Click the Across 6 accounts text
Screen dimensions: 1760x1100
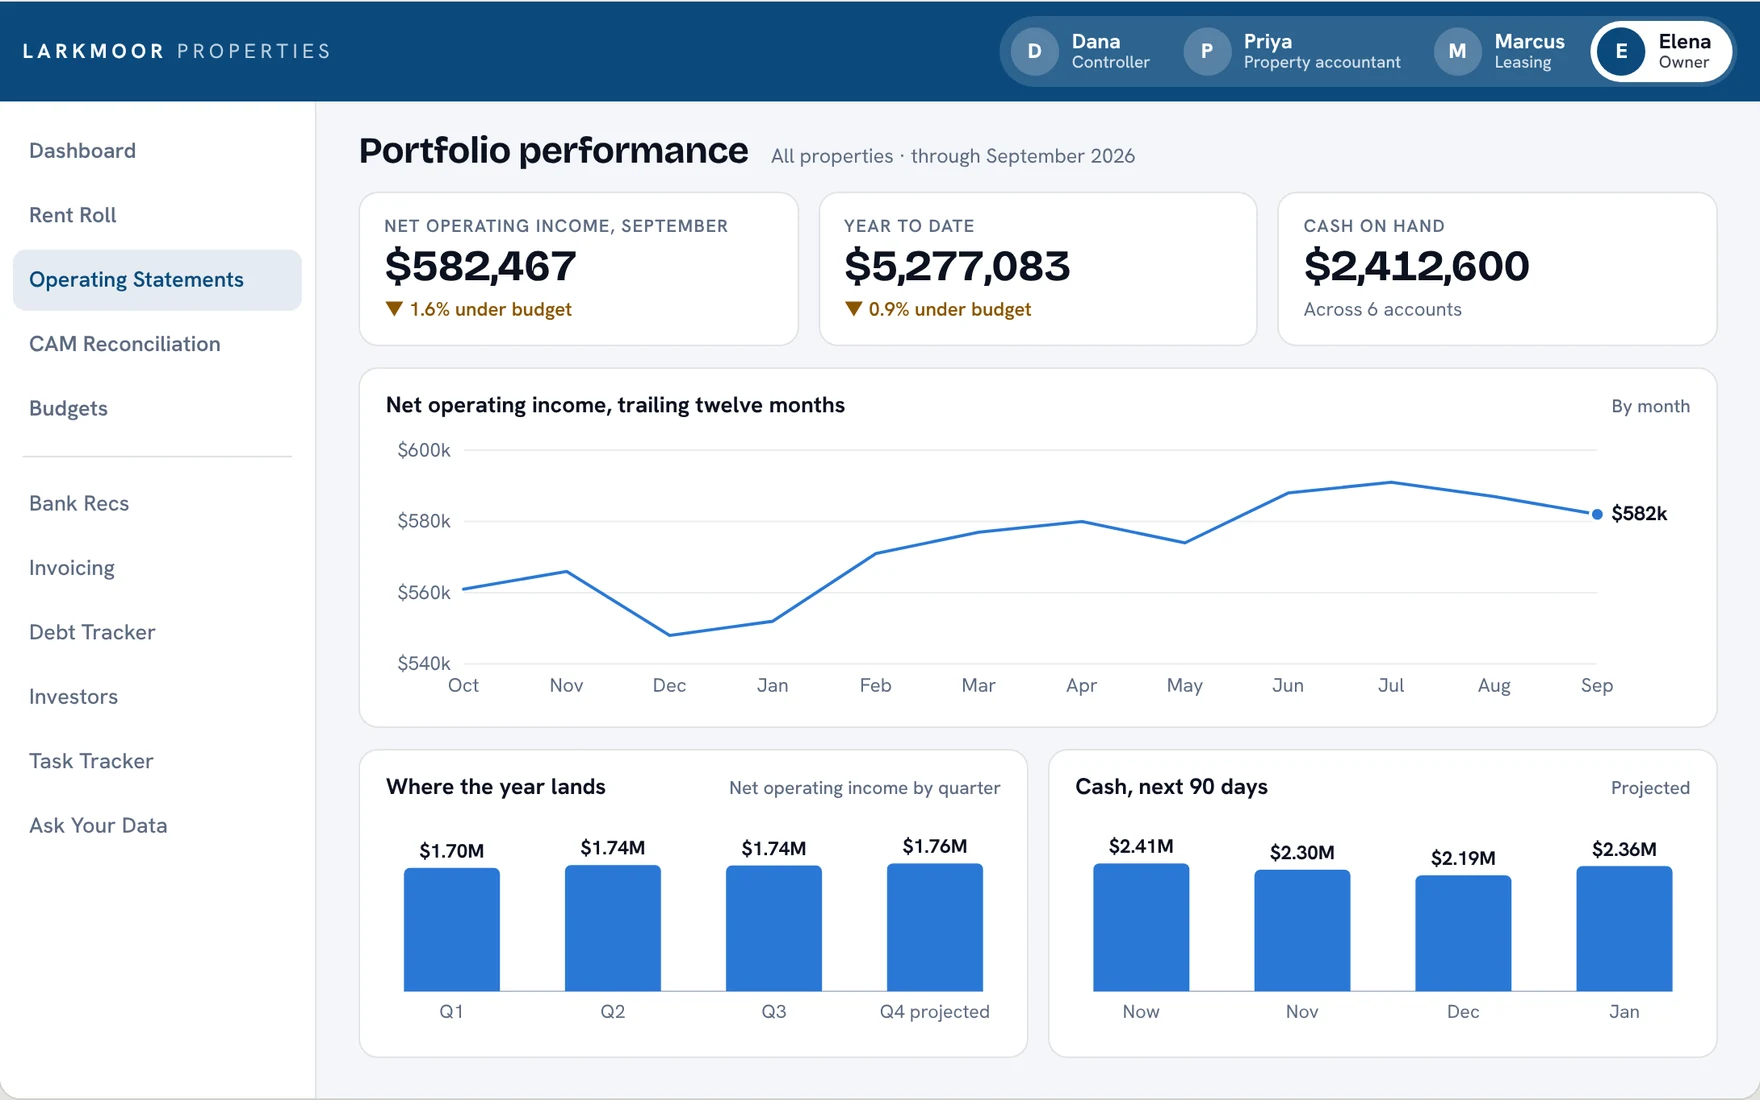(x=1382, y=309)
